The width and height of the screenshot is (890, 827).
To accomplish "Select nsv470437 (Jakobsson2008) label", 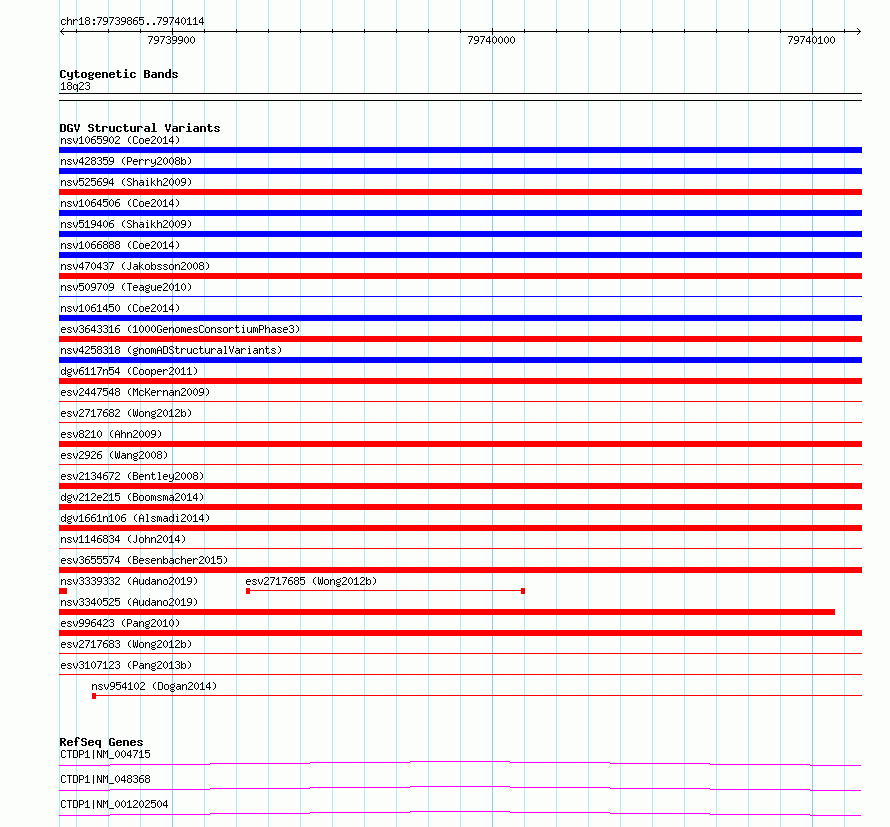I will (x=135, y=266).
